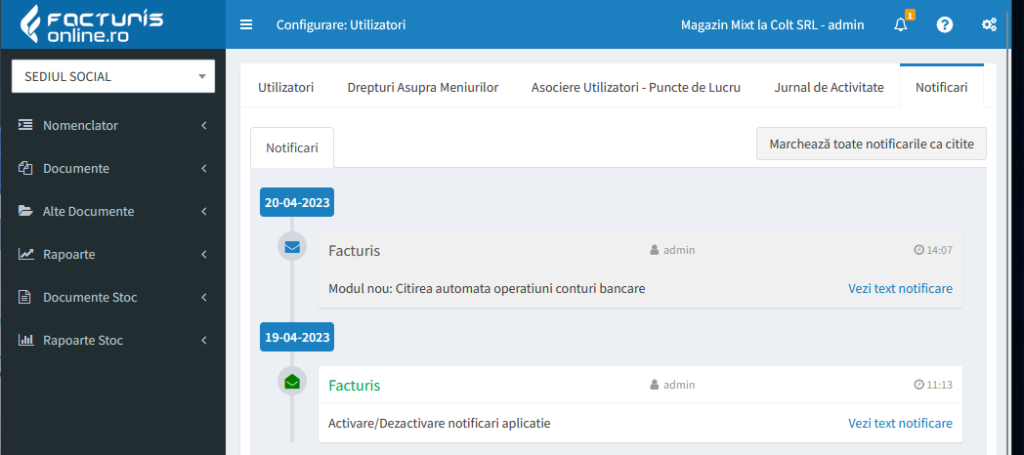Open Vezi text notificare for bank accounts module
Viewport: 1024px width, 455px height.
coord(900,289)
